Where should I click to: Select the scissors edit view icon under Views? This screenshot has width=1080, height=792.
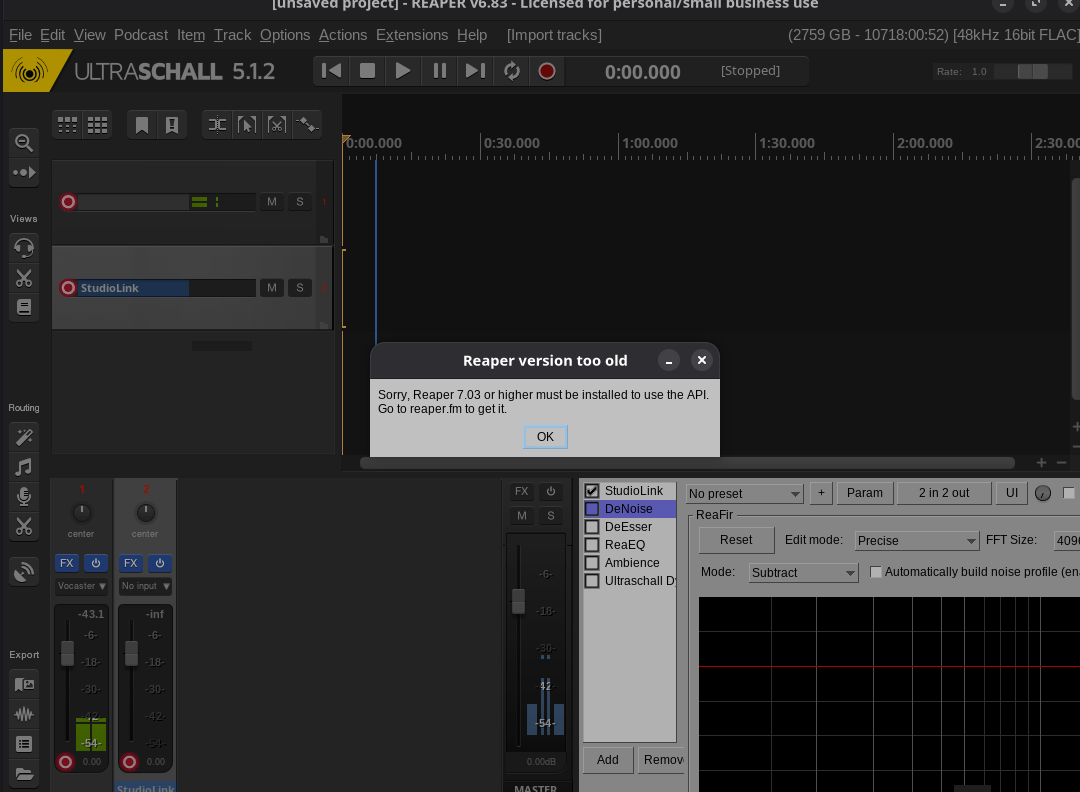pos(24,278)
